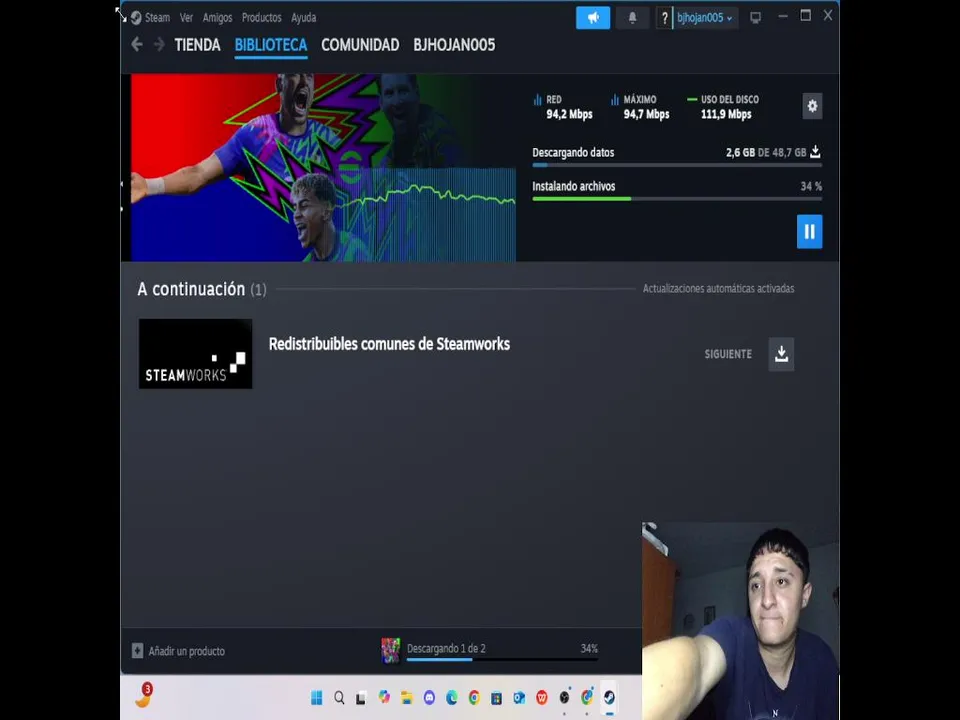Open the Steamworks thumbnail
The width and height of the screenshot is (960, 720).
pos(195,353)
